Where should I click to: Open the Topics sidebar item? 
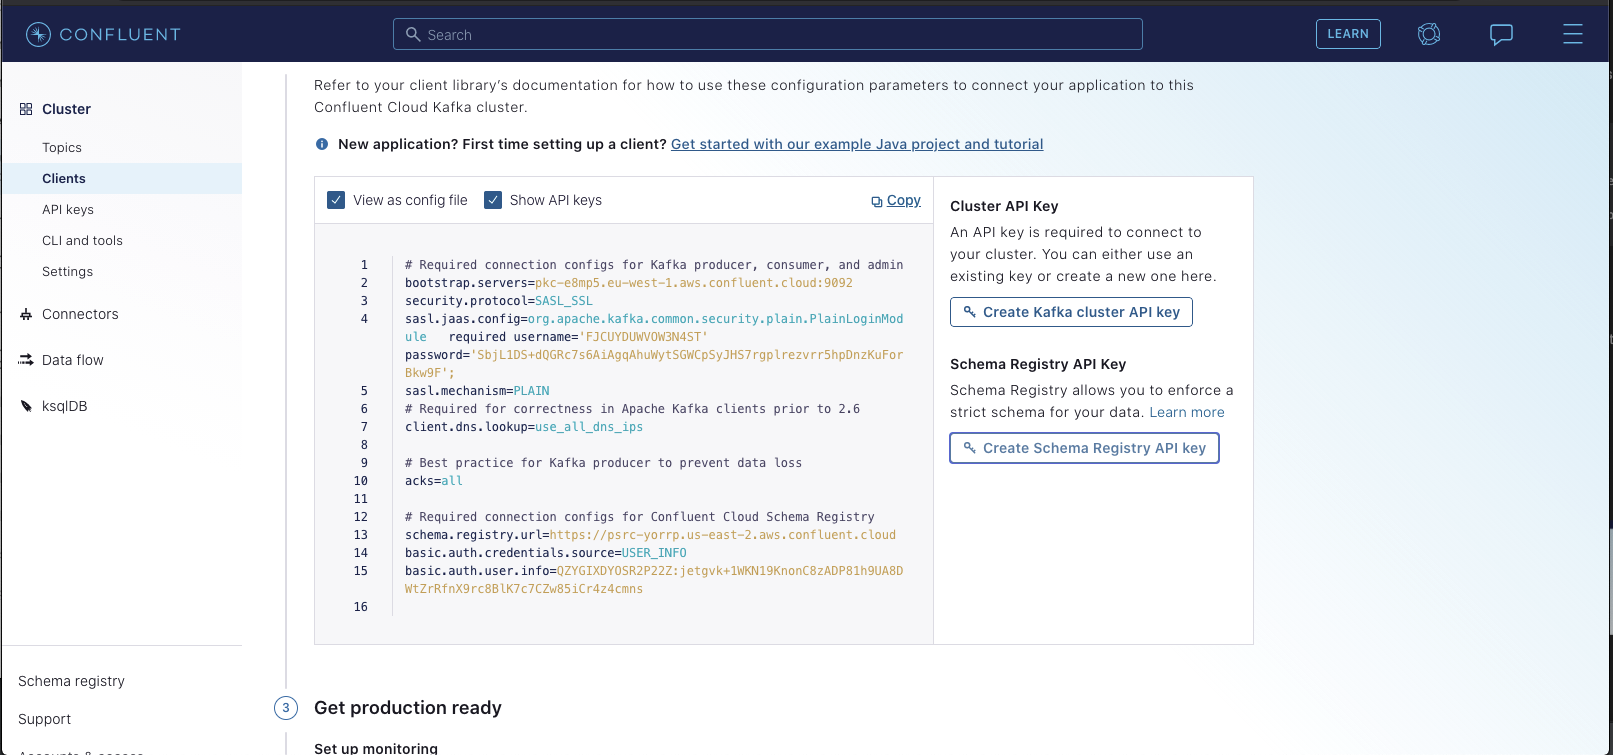click(x=62, y=147)
